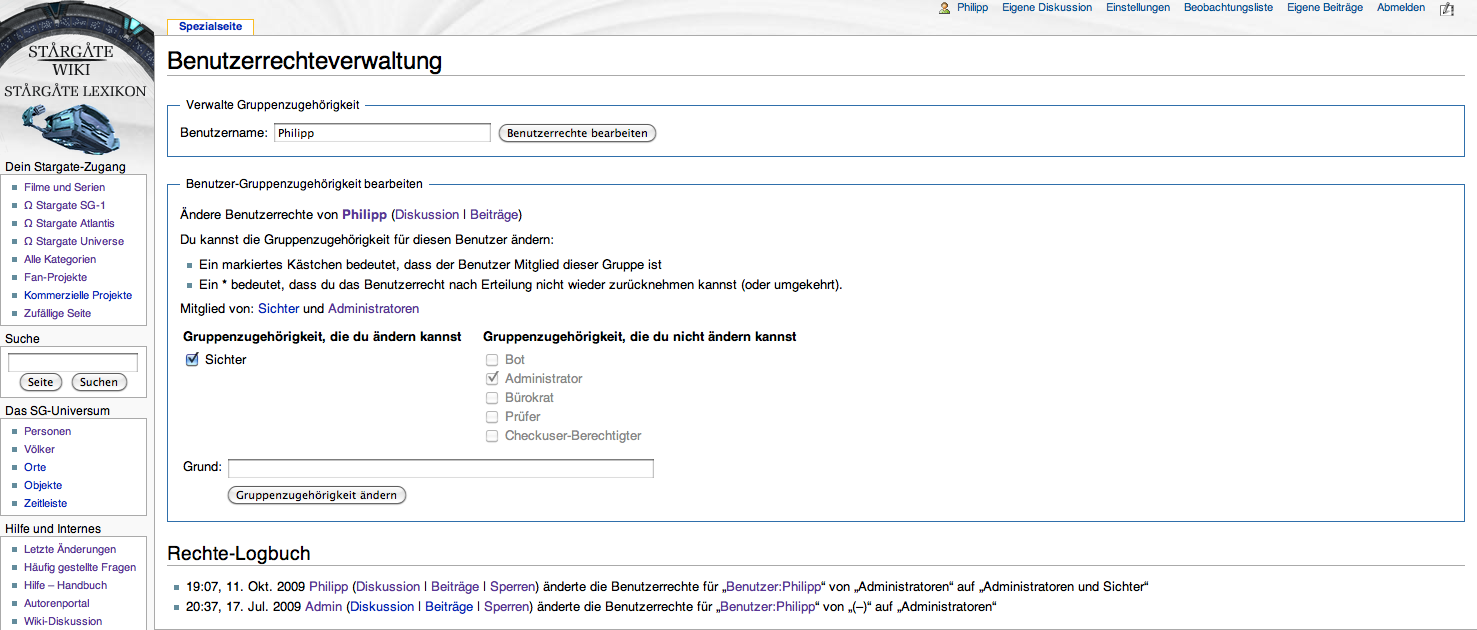Screen dimensions: 1477x630
Task: Select the Spezialseite tab
Action: (210, 27)
